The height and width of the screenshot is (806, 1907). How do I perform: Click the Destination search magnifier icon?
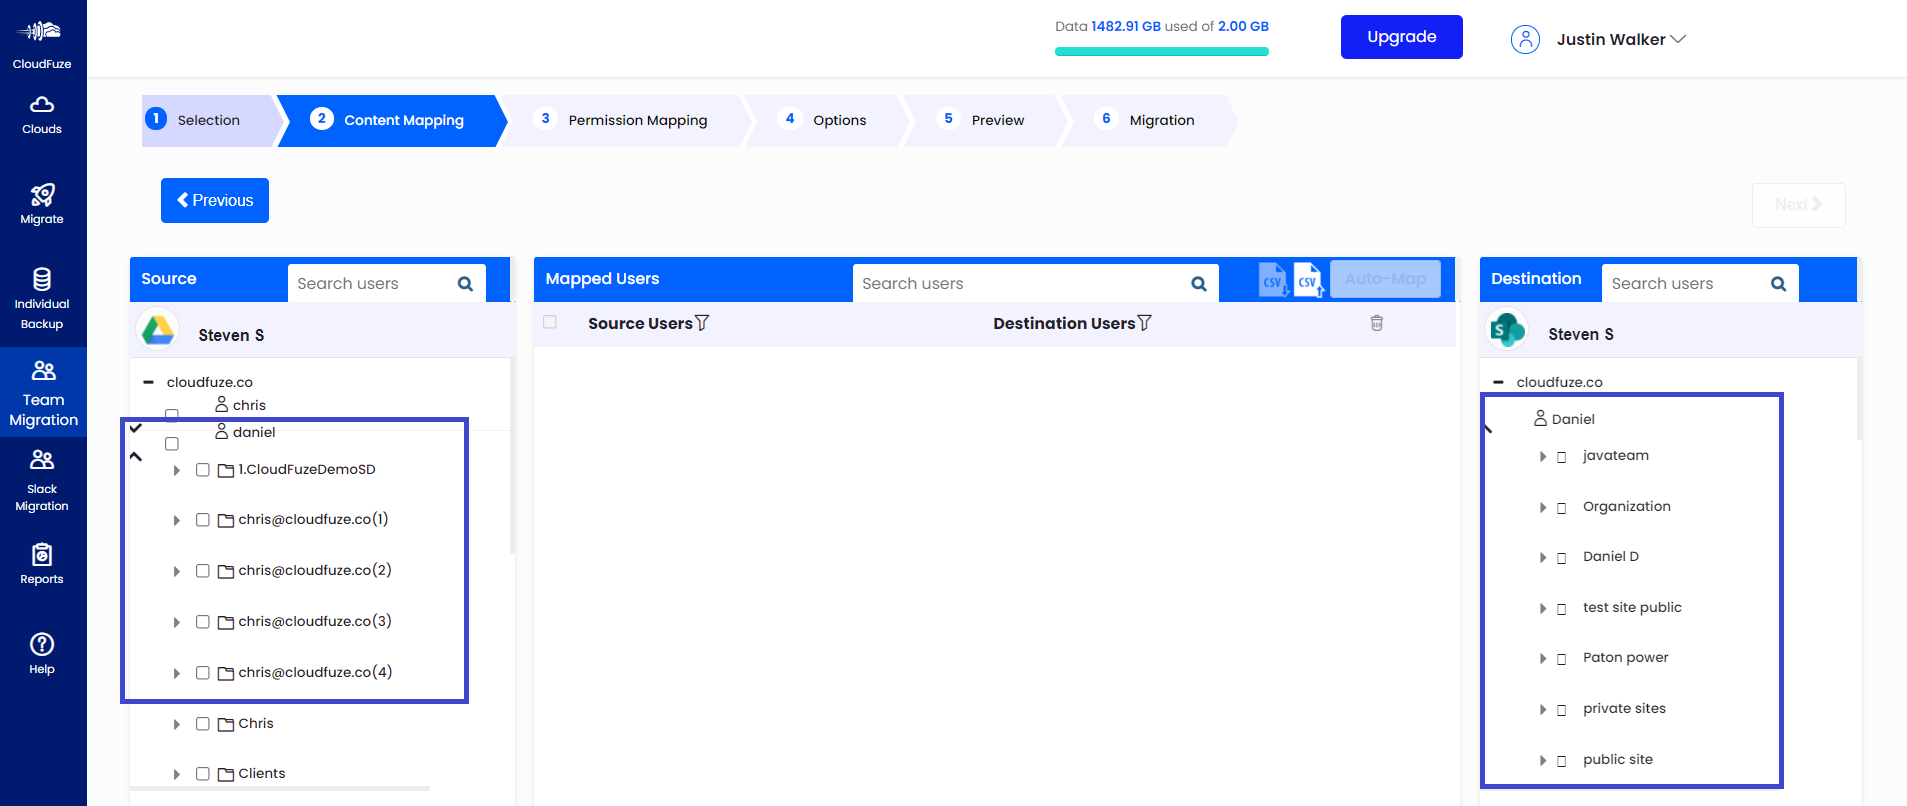pos(1778,284)
